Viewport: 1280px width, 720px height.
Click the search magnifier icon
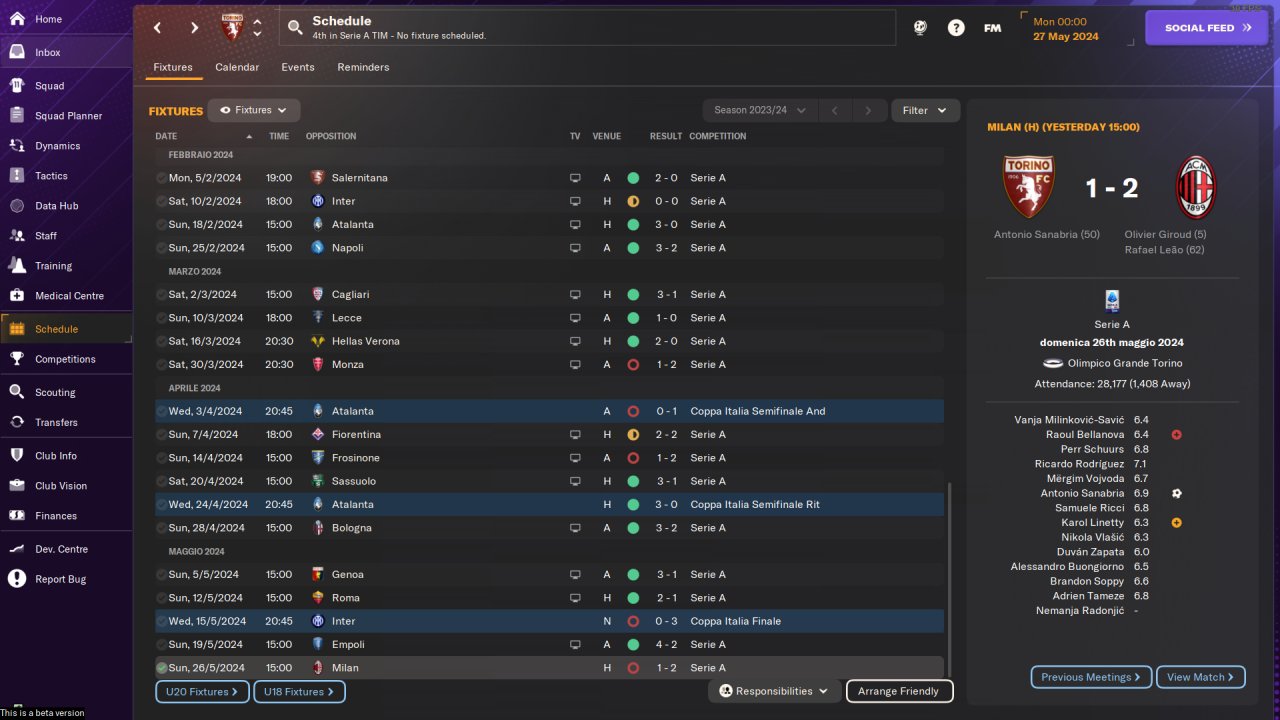coord(295,28)
